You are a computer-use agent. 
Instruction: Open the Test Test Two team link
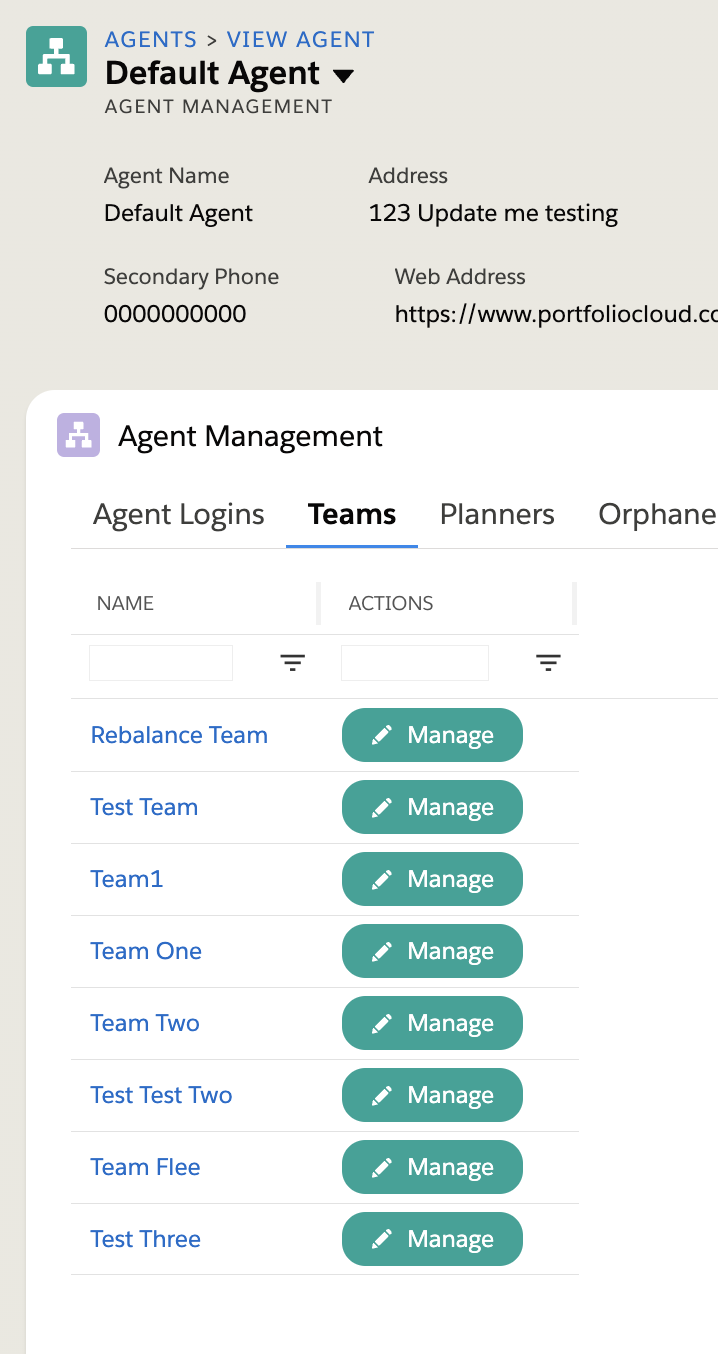coord(161,1095)
